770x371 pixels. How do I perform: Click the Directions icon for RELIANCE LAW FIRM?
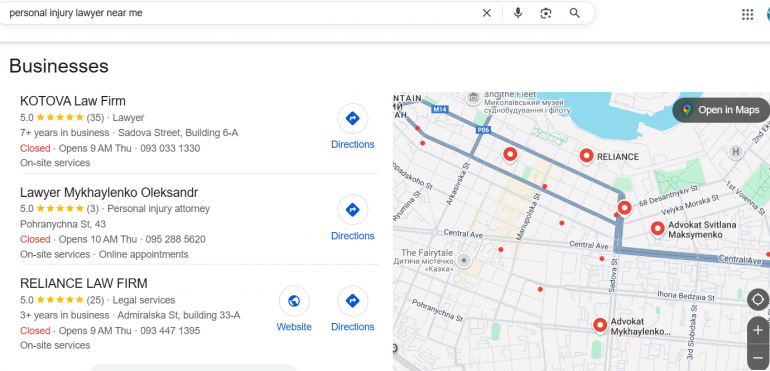point(353,301)
